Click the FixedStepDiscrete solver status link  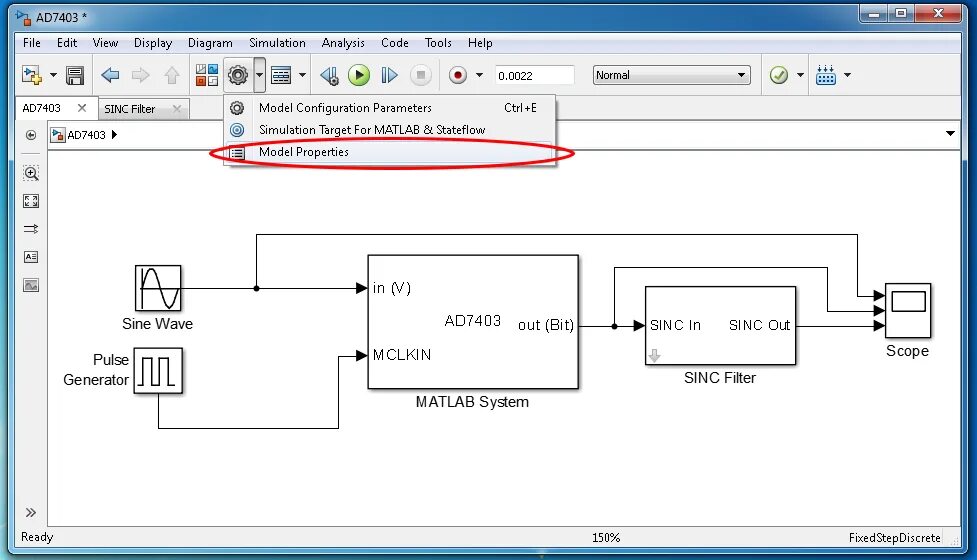click(894, 538)
